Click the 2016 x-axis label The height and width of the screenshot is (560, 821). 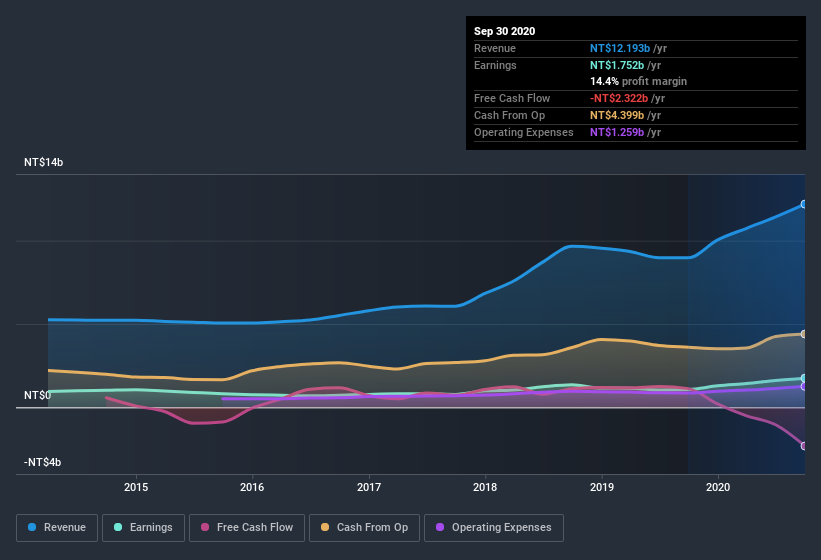tap(252, 487)
